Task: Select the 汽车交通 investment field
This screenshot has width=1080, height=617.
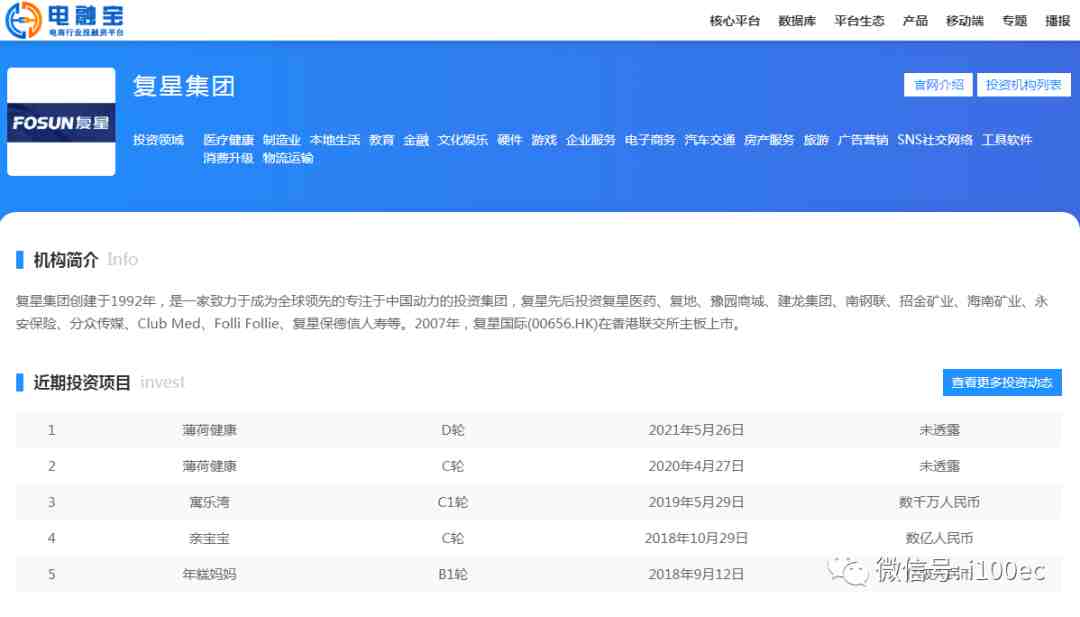Action: click(709, 140)
